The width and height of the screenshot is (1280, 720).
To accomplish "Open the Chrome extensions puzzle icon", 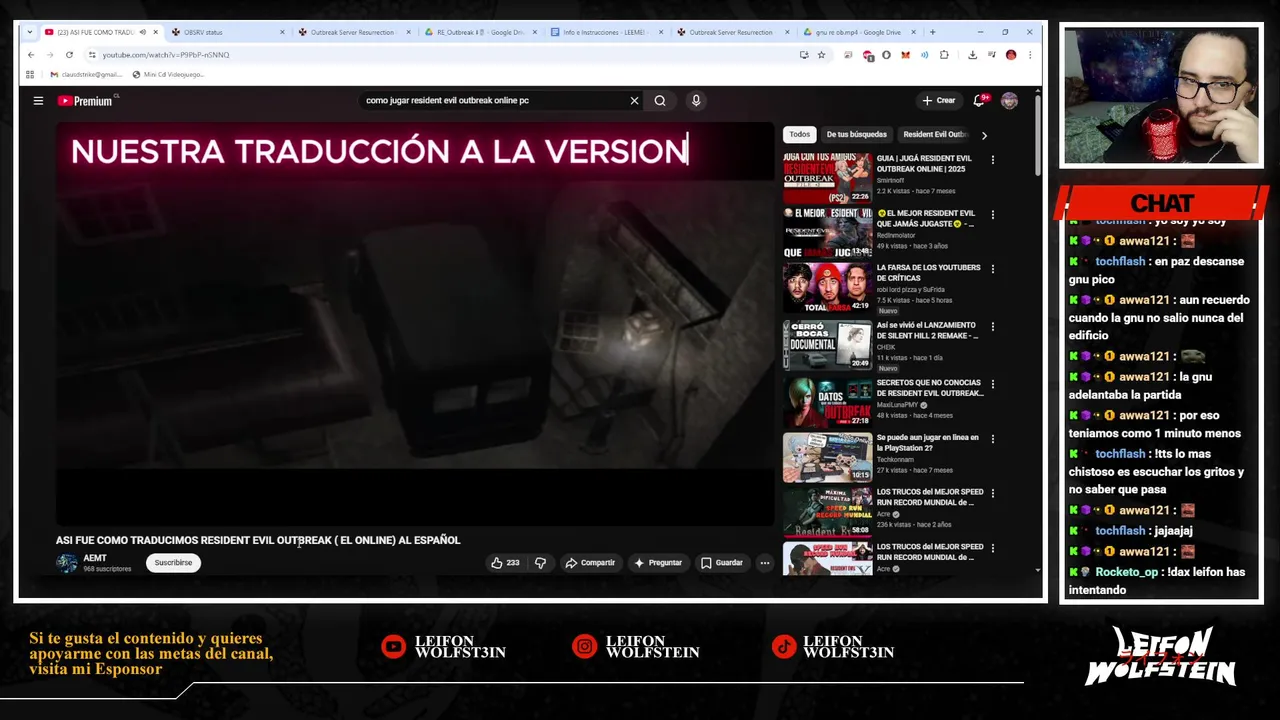I will pos(944,55).
